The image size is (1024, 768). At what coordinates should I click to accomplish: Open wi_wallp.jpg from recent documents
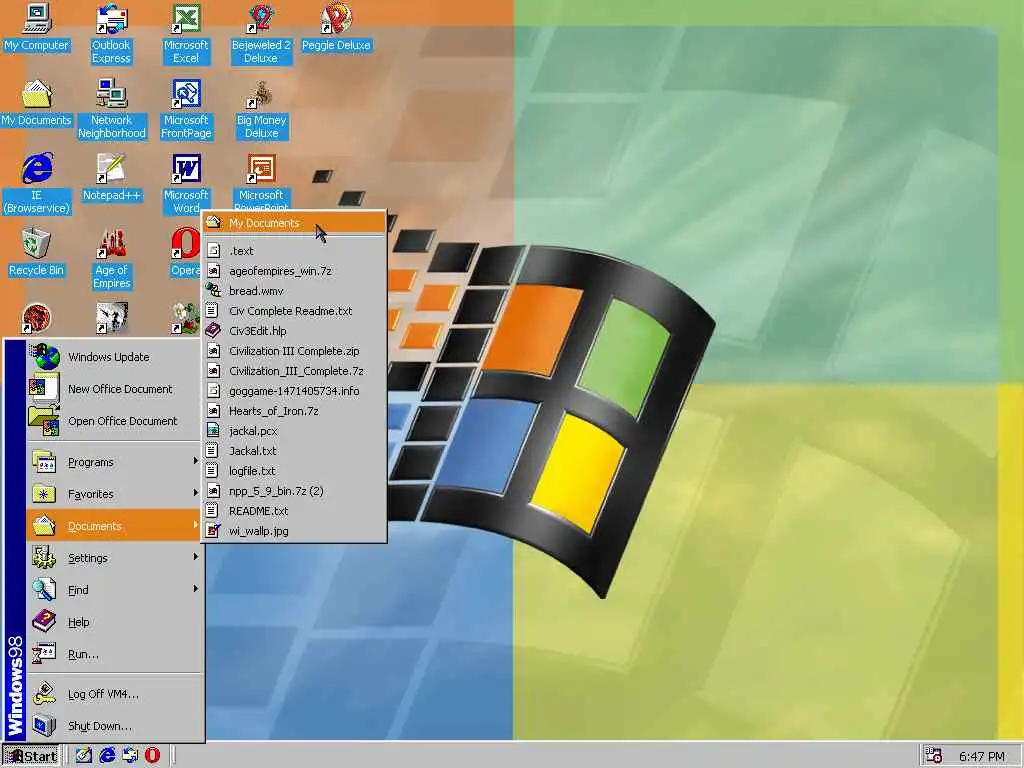[294, 532]
